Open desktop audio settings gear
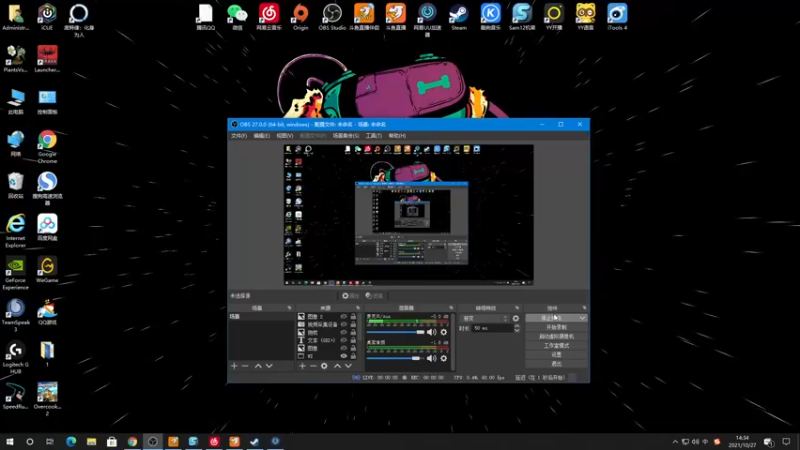The image size is (800, 450). [x=443, y=358]
